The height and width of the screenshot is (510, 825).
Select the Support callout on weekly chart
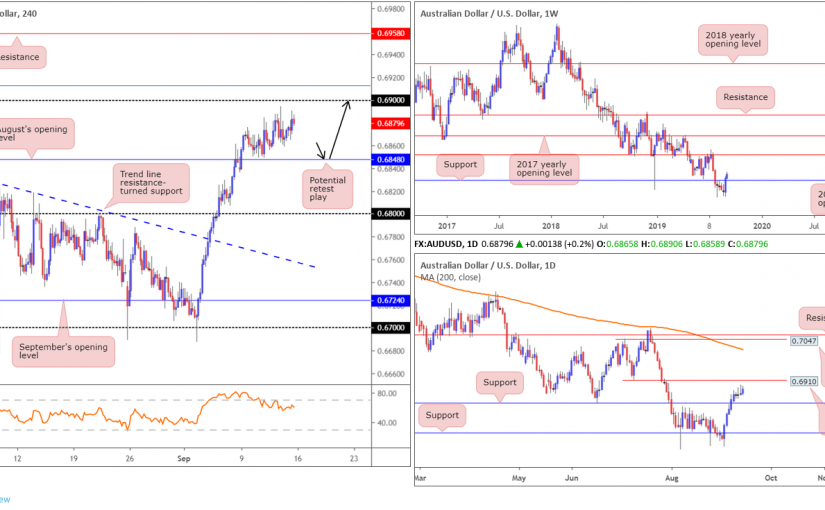[x=462, y=163]
